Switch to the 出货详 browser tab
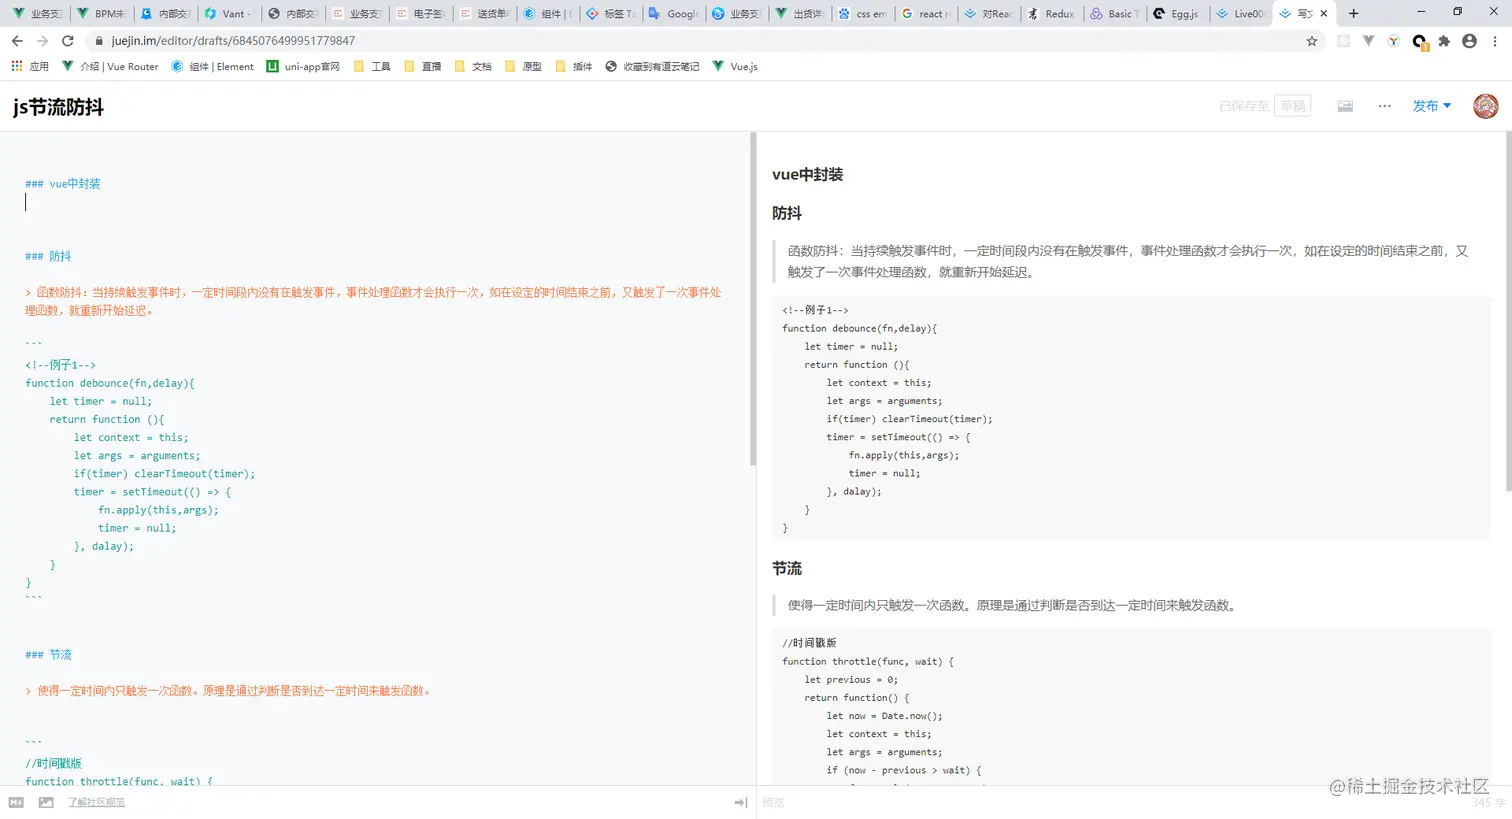 800,14
